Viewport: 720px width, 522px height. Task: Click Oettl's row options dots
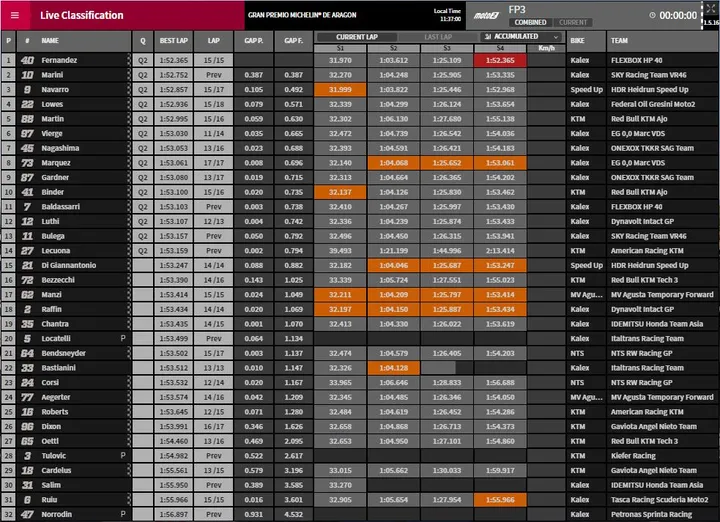tap(129, 441)
